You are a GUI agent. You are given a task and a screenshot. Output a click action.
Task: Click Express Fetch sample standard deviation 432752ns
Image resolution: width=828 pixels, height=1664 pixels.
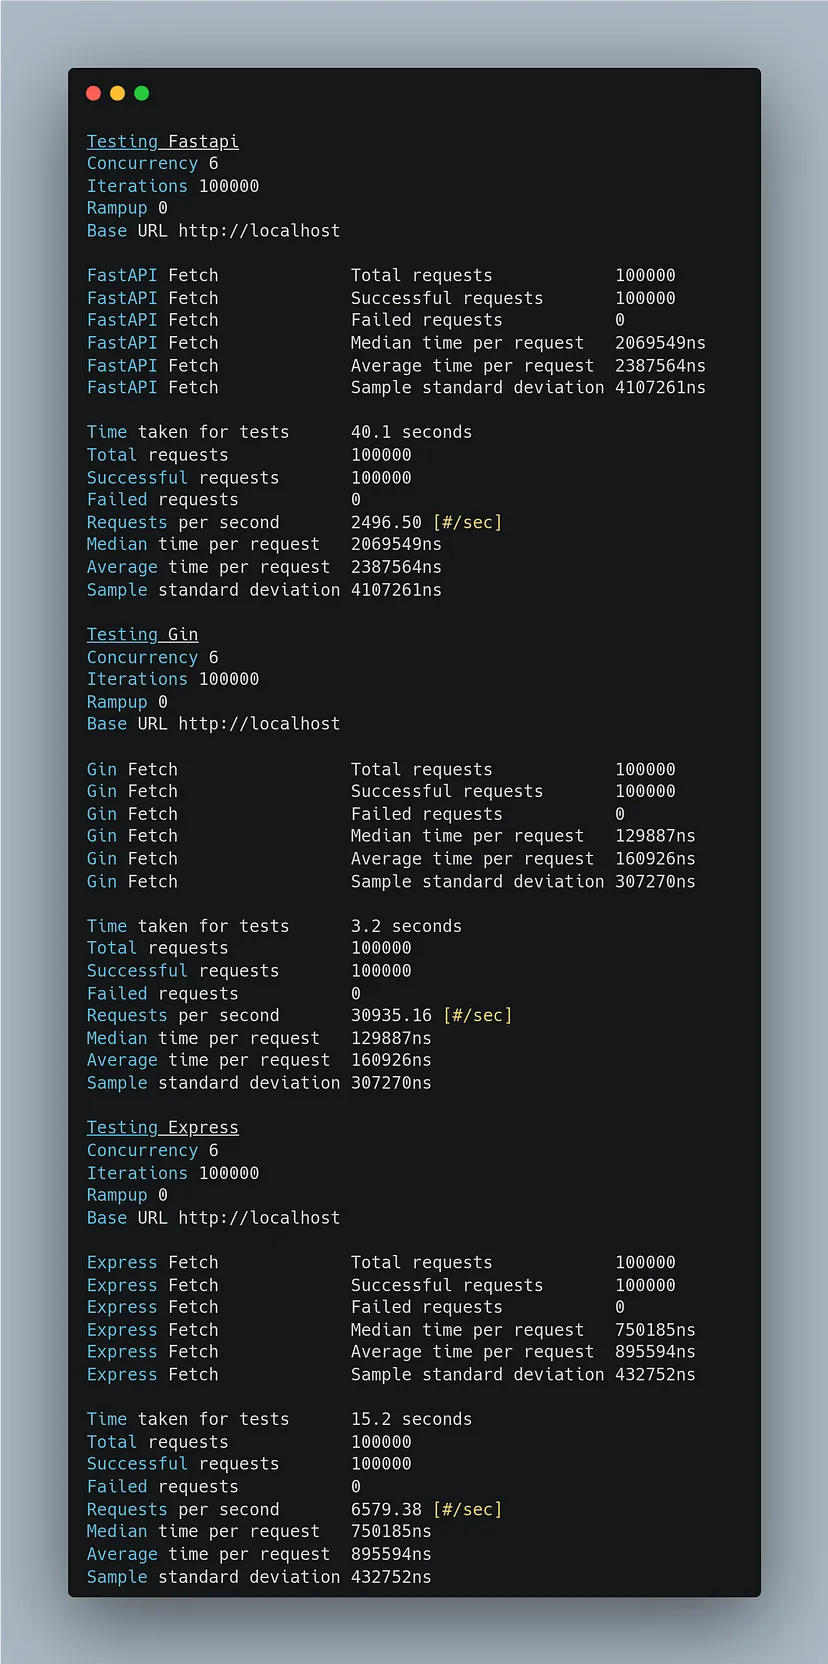pyautogui.click(x=655, y=1375)
